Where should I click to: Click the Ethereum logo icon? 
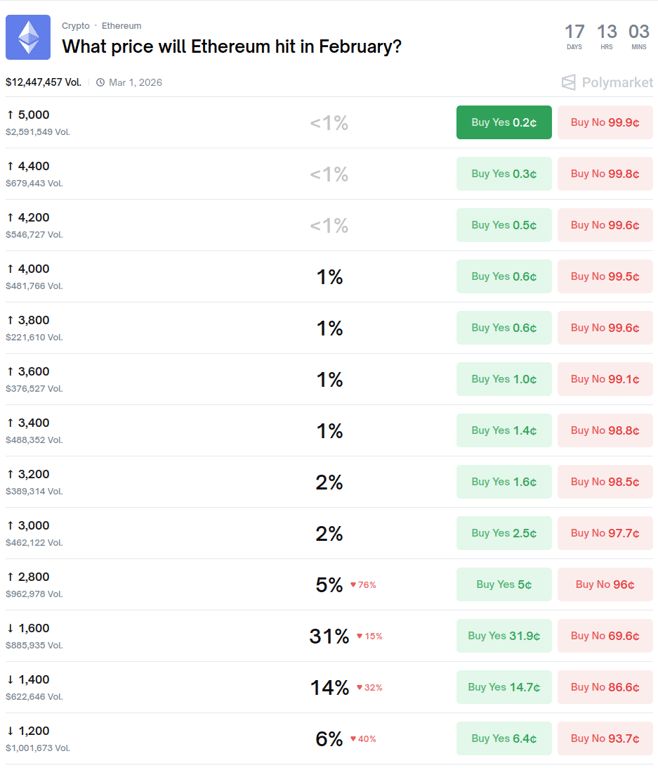pyautogui.click(x=28, y=37)
